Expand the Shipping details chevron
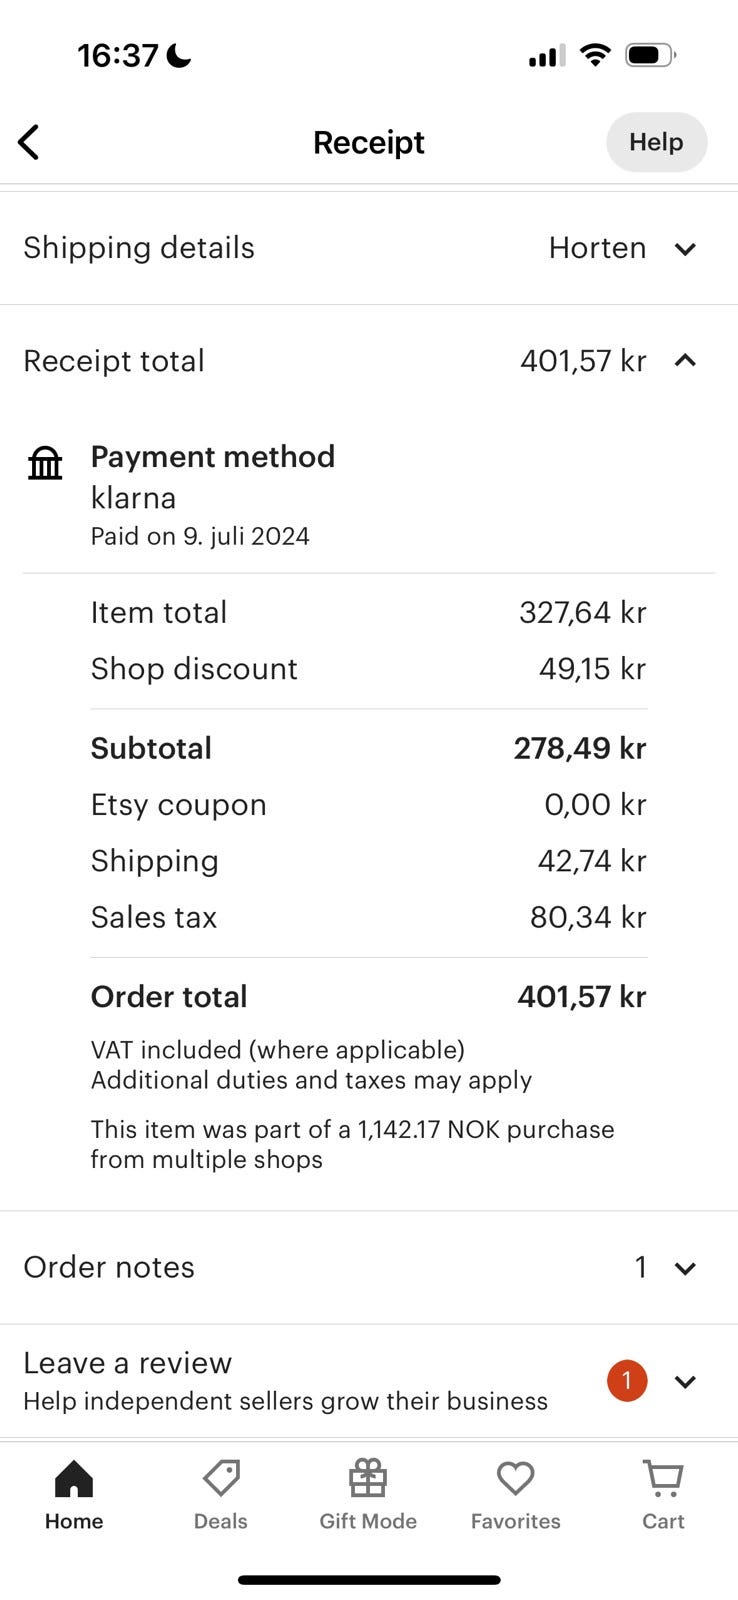Viewport: 738px width, 1600px height. tap(685, 249)
